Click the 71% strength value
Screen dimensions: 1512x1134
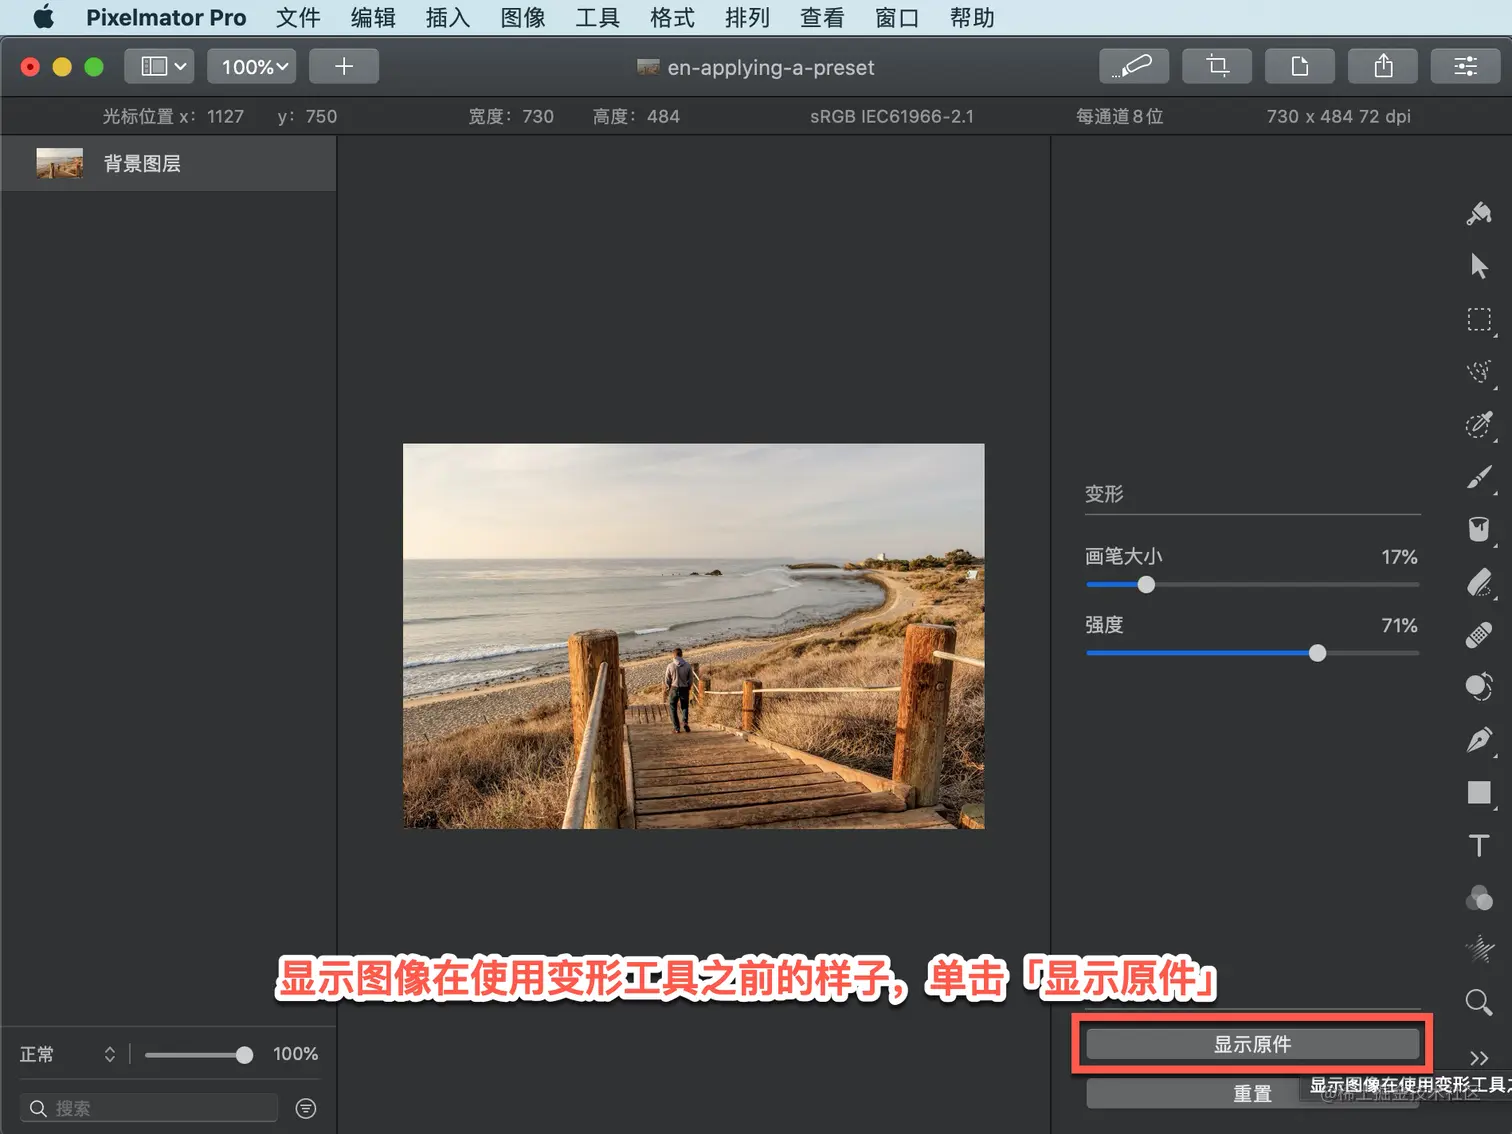[x=1399, y=625]
